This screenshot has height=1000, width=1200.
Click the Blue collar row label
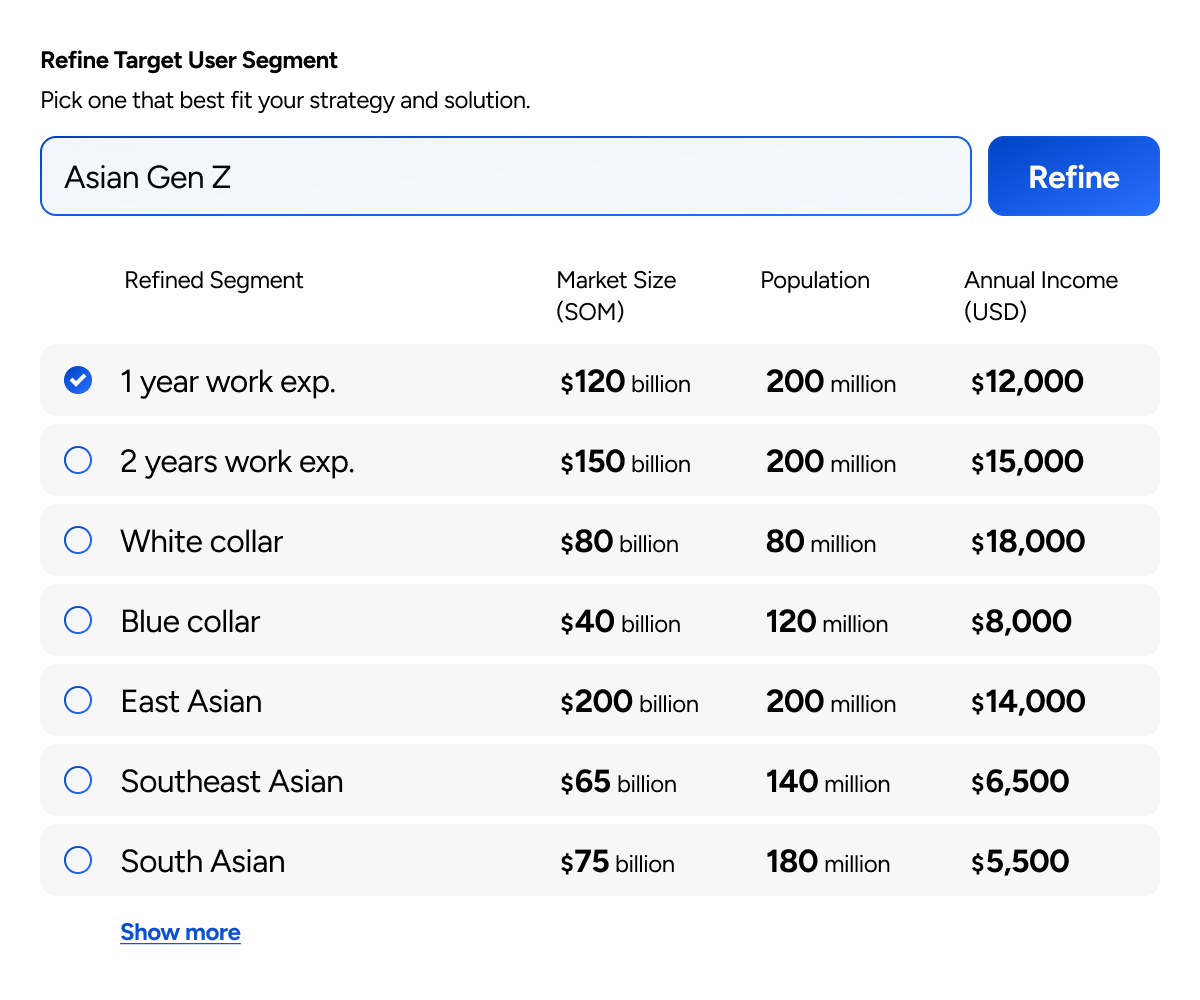pyautogui.click(x=190, y=621)
